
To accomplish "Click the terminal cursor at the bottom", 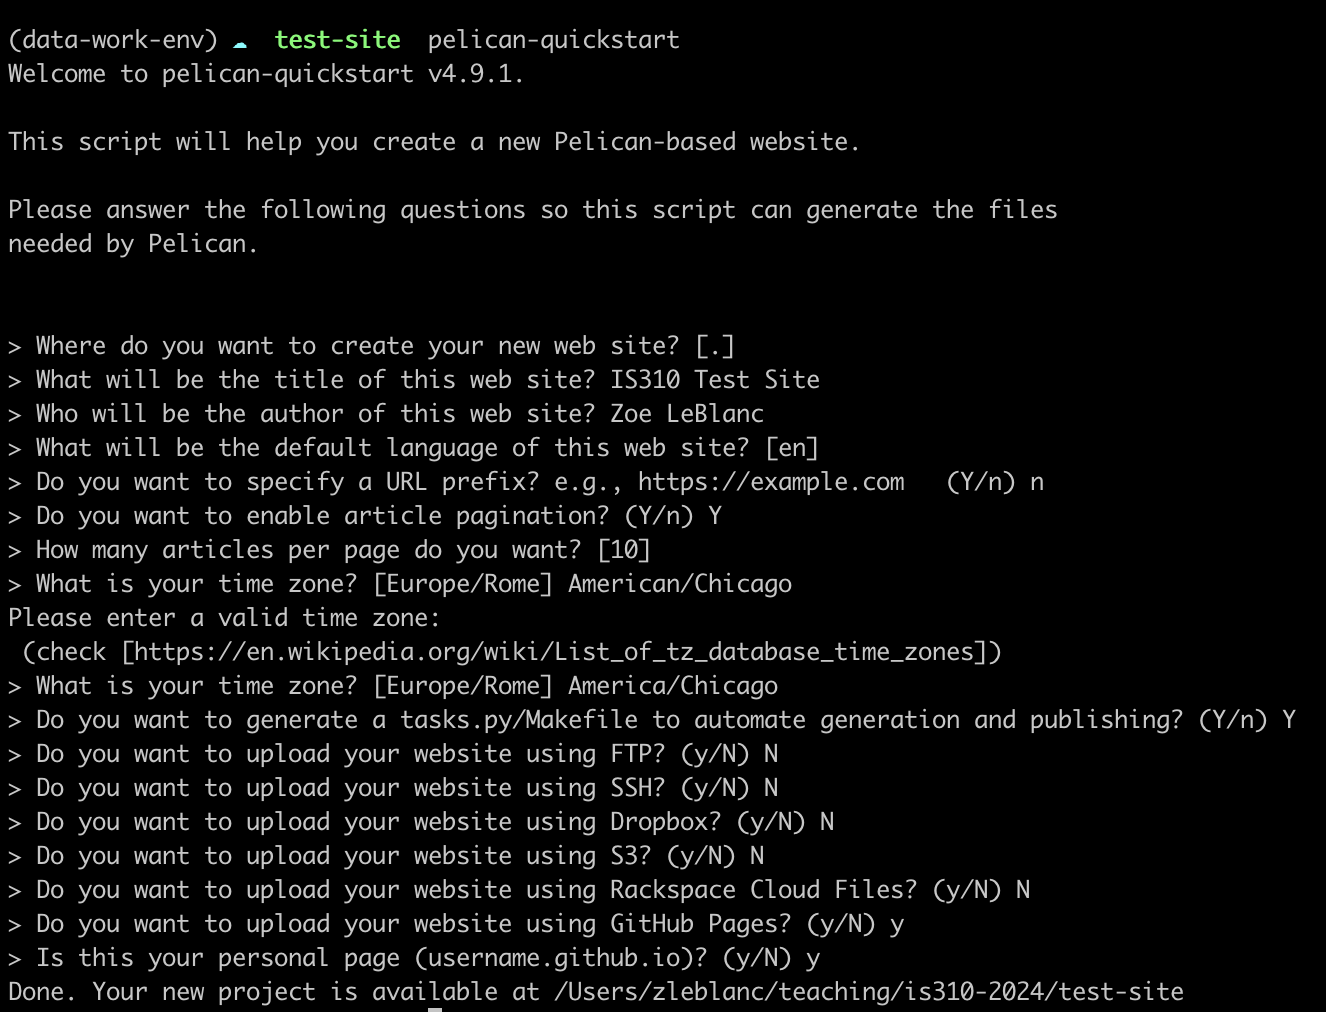I will tap(435, 1009).
